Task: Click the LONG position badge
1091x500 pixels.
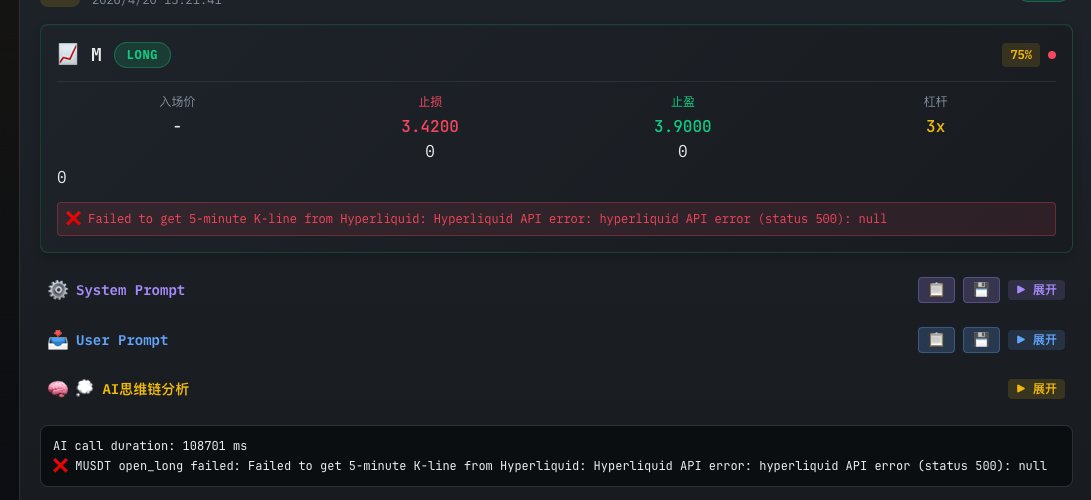Action: point(142,55)
